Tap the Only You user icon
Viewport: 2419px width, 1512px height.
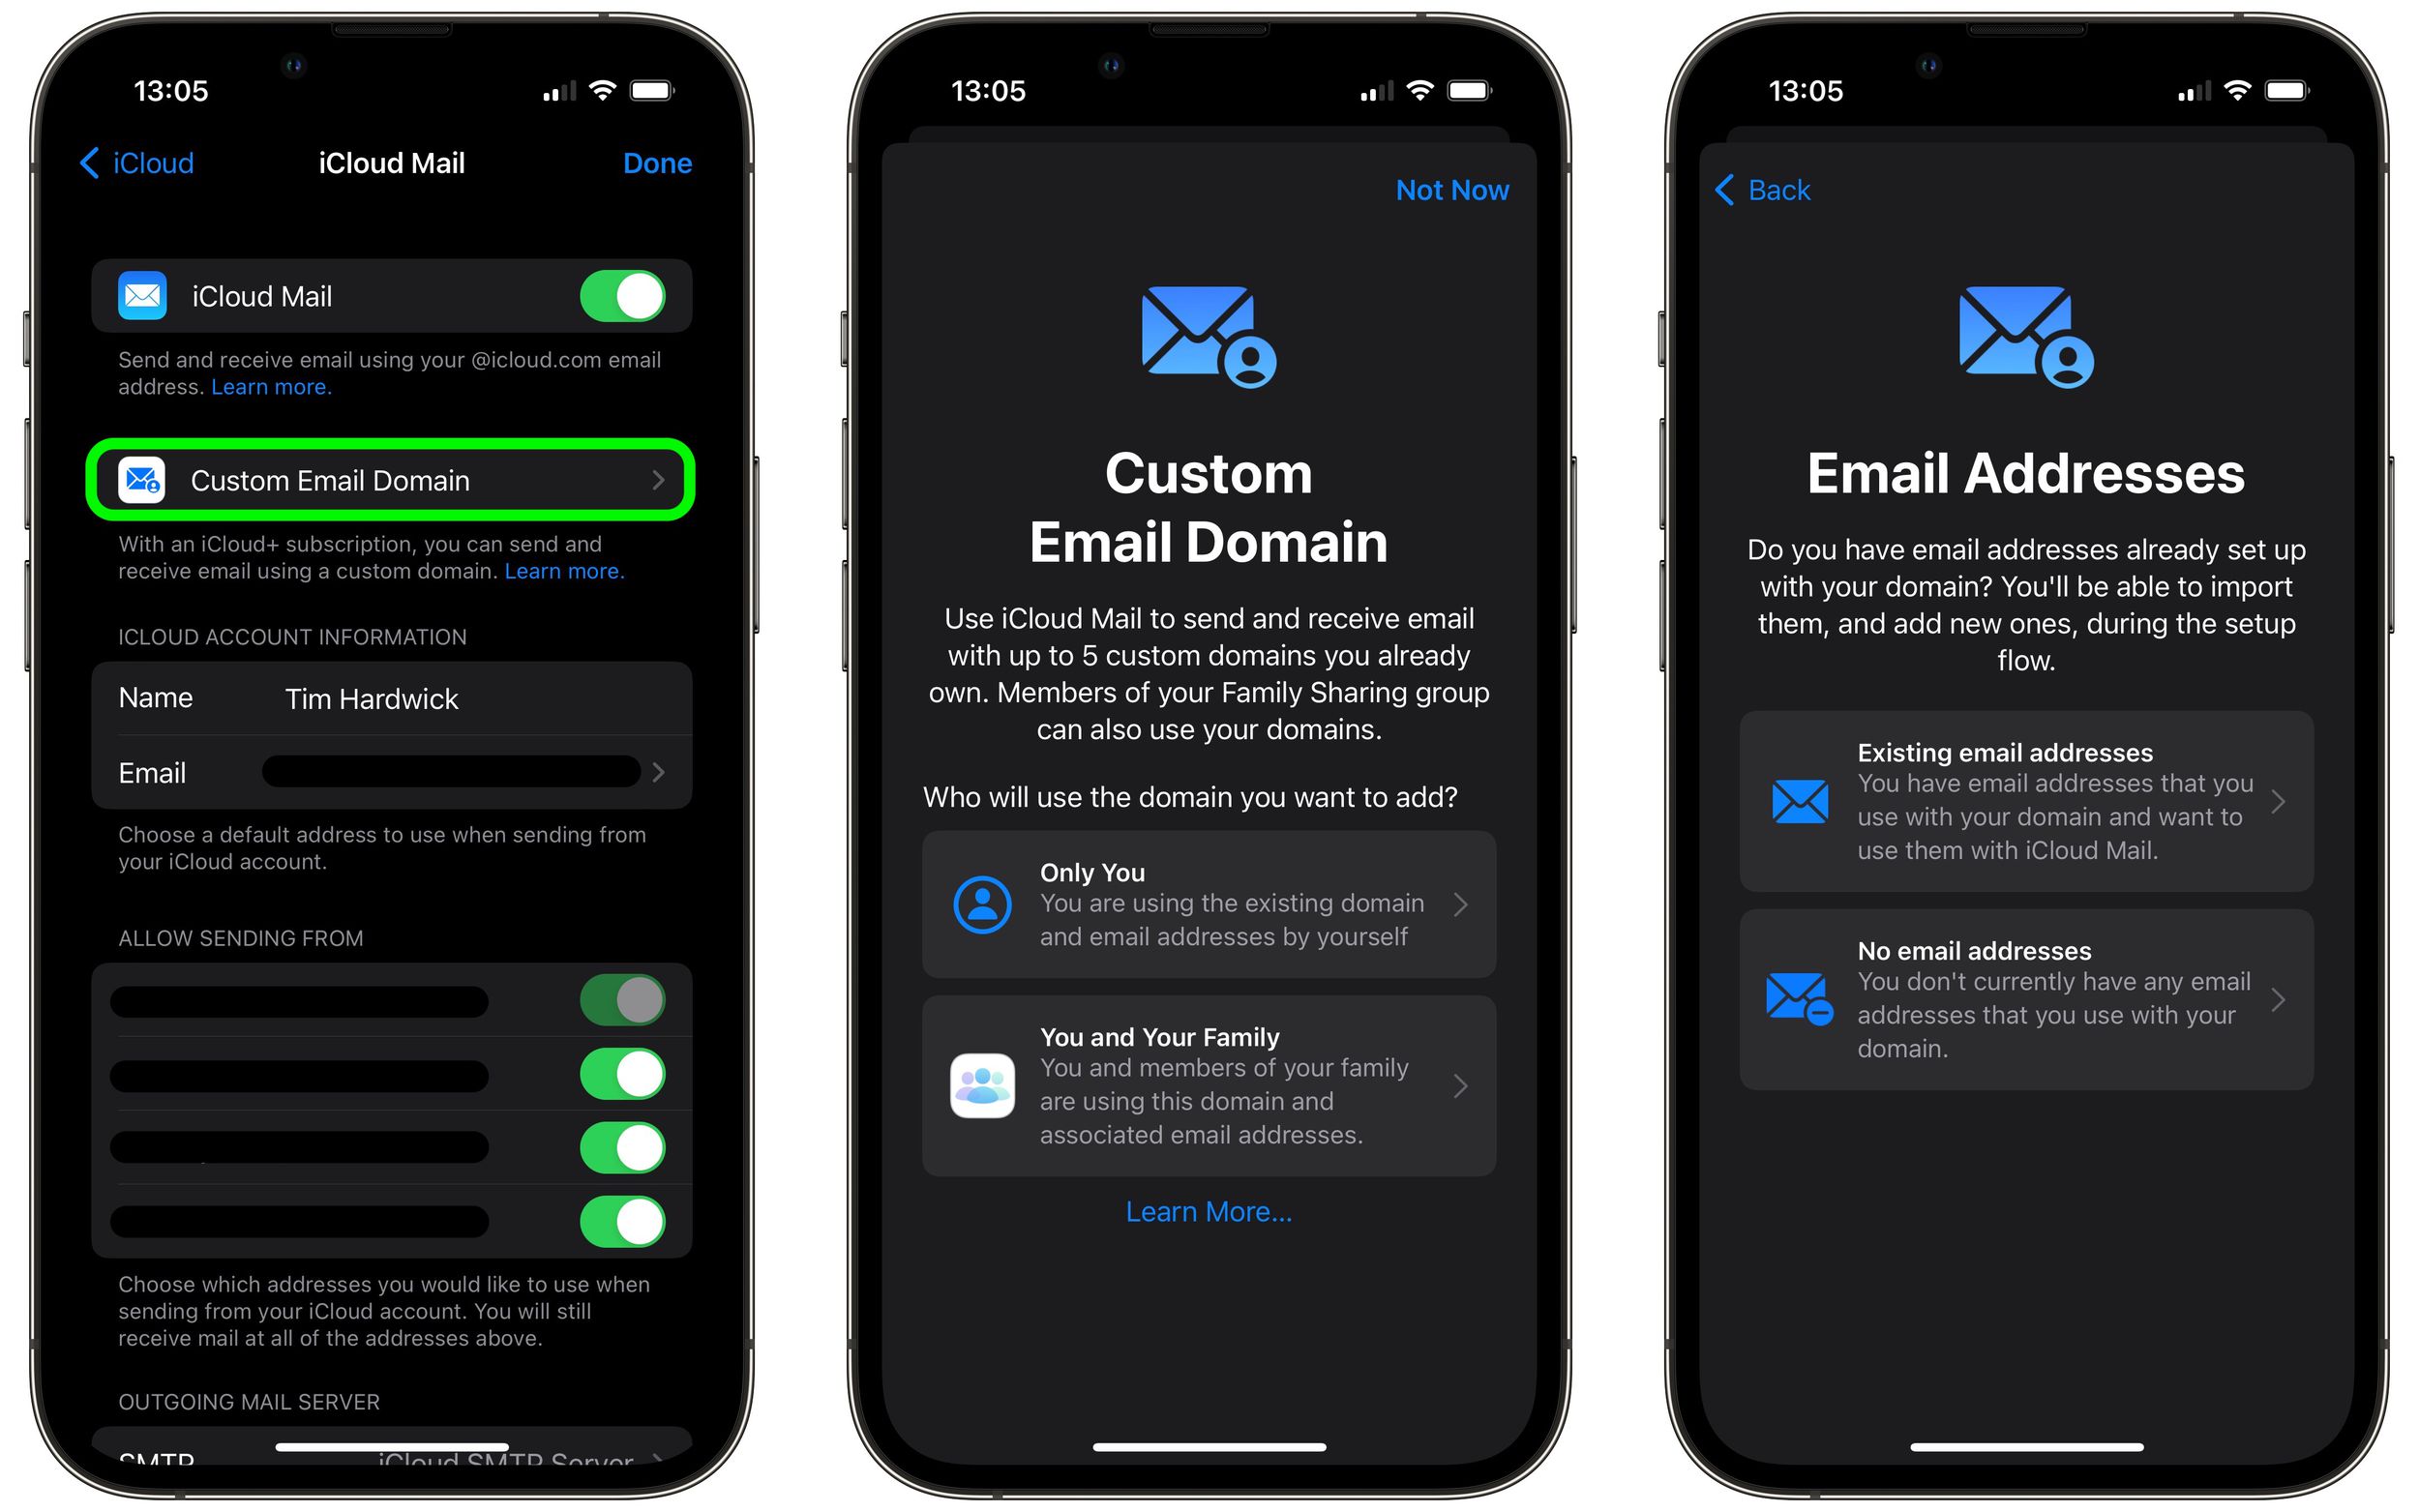pos(979,903)
